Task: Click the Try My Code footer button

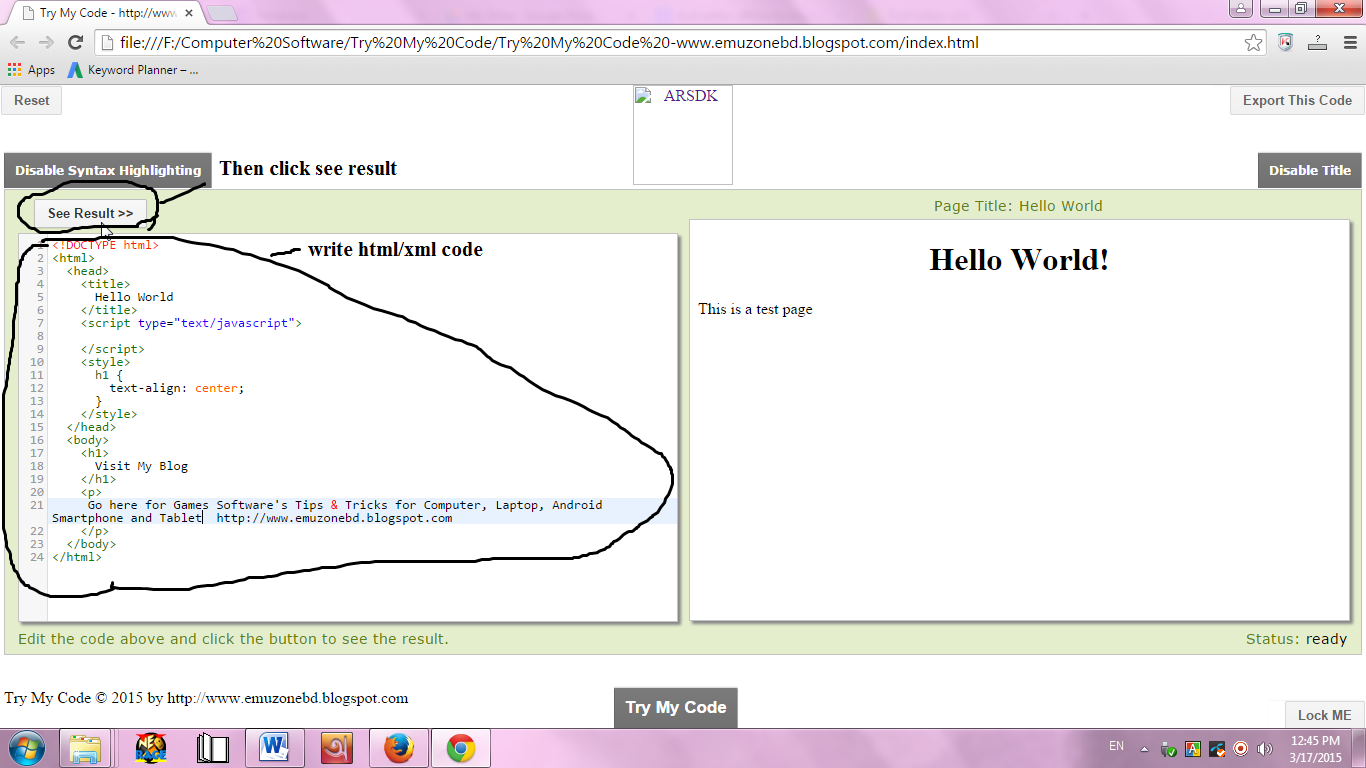Action: [x=676, y=707]
